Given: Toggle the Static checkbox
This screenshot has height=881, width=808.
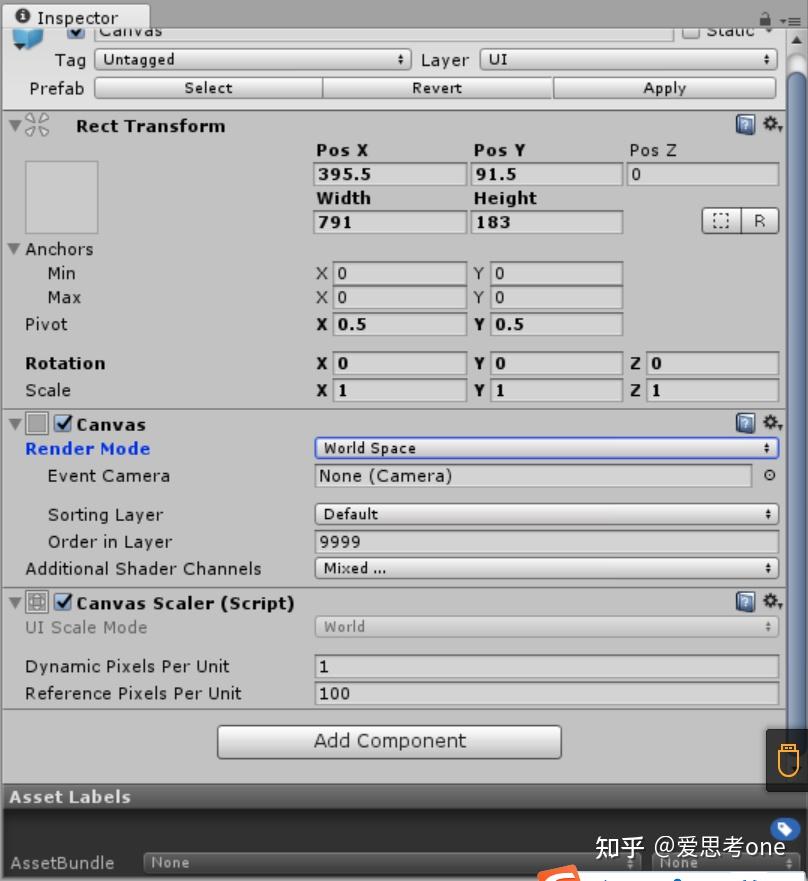Looking at the screenshot, I should coord(690,33).
